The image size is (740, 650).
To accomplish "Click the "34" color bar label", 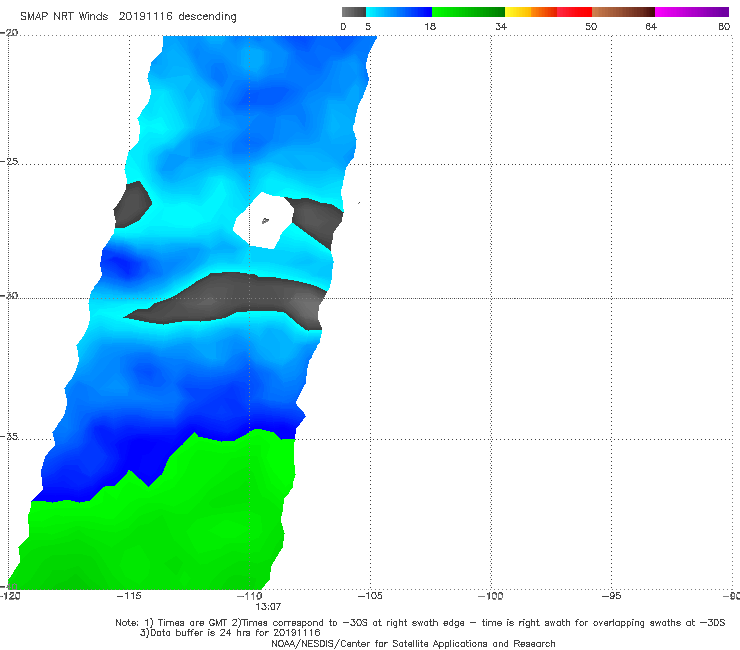I will tap(501, 26).
